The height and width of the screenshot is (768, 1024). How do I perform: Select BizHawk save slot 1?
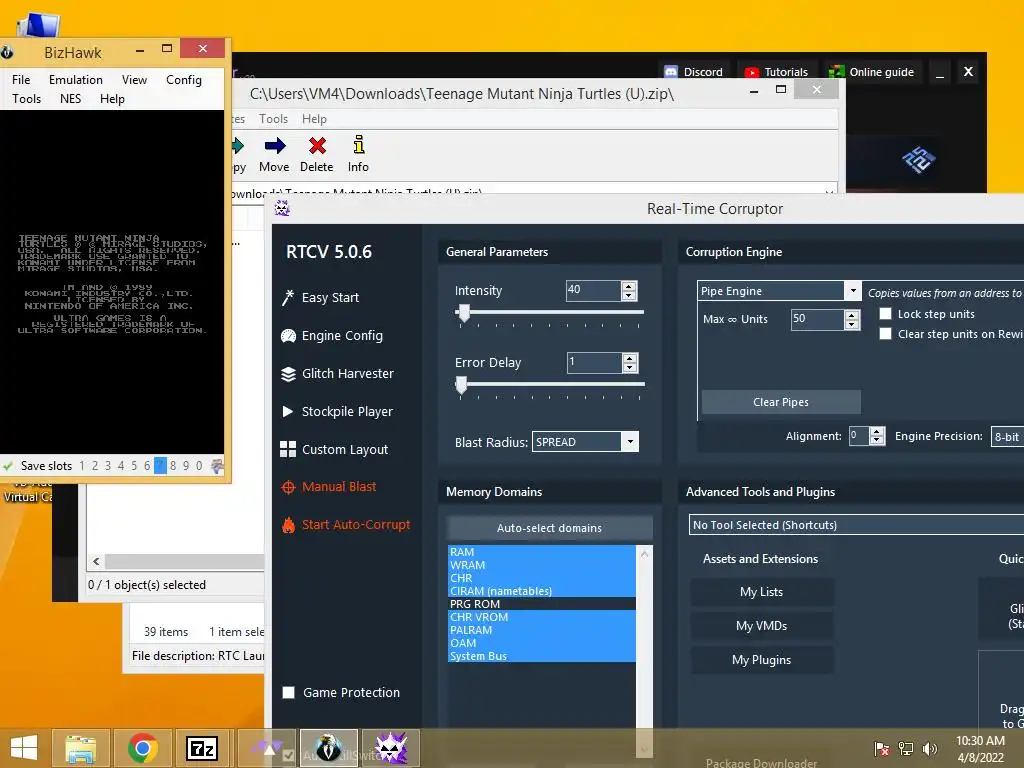tap(82, 466)
